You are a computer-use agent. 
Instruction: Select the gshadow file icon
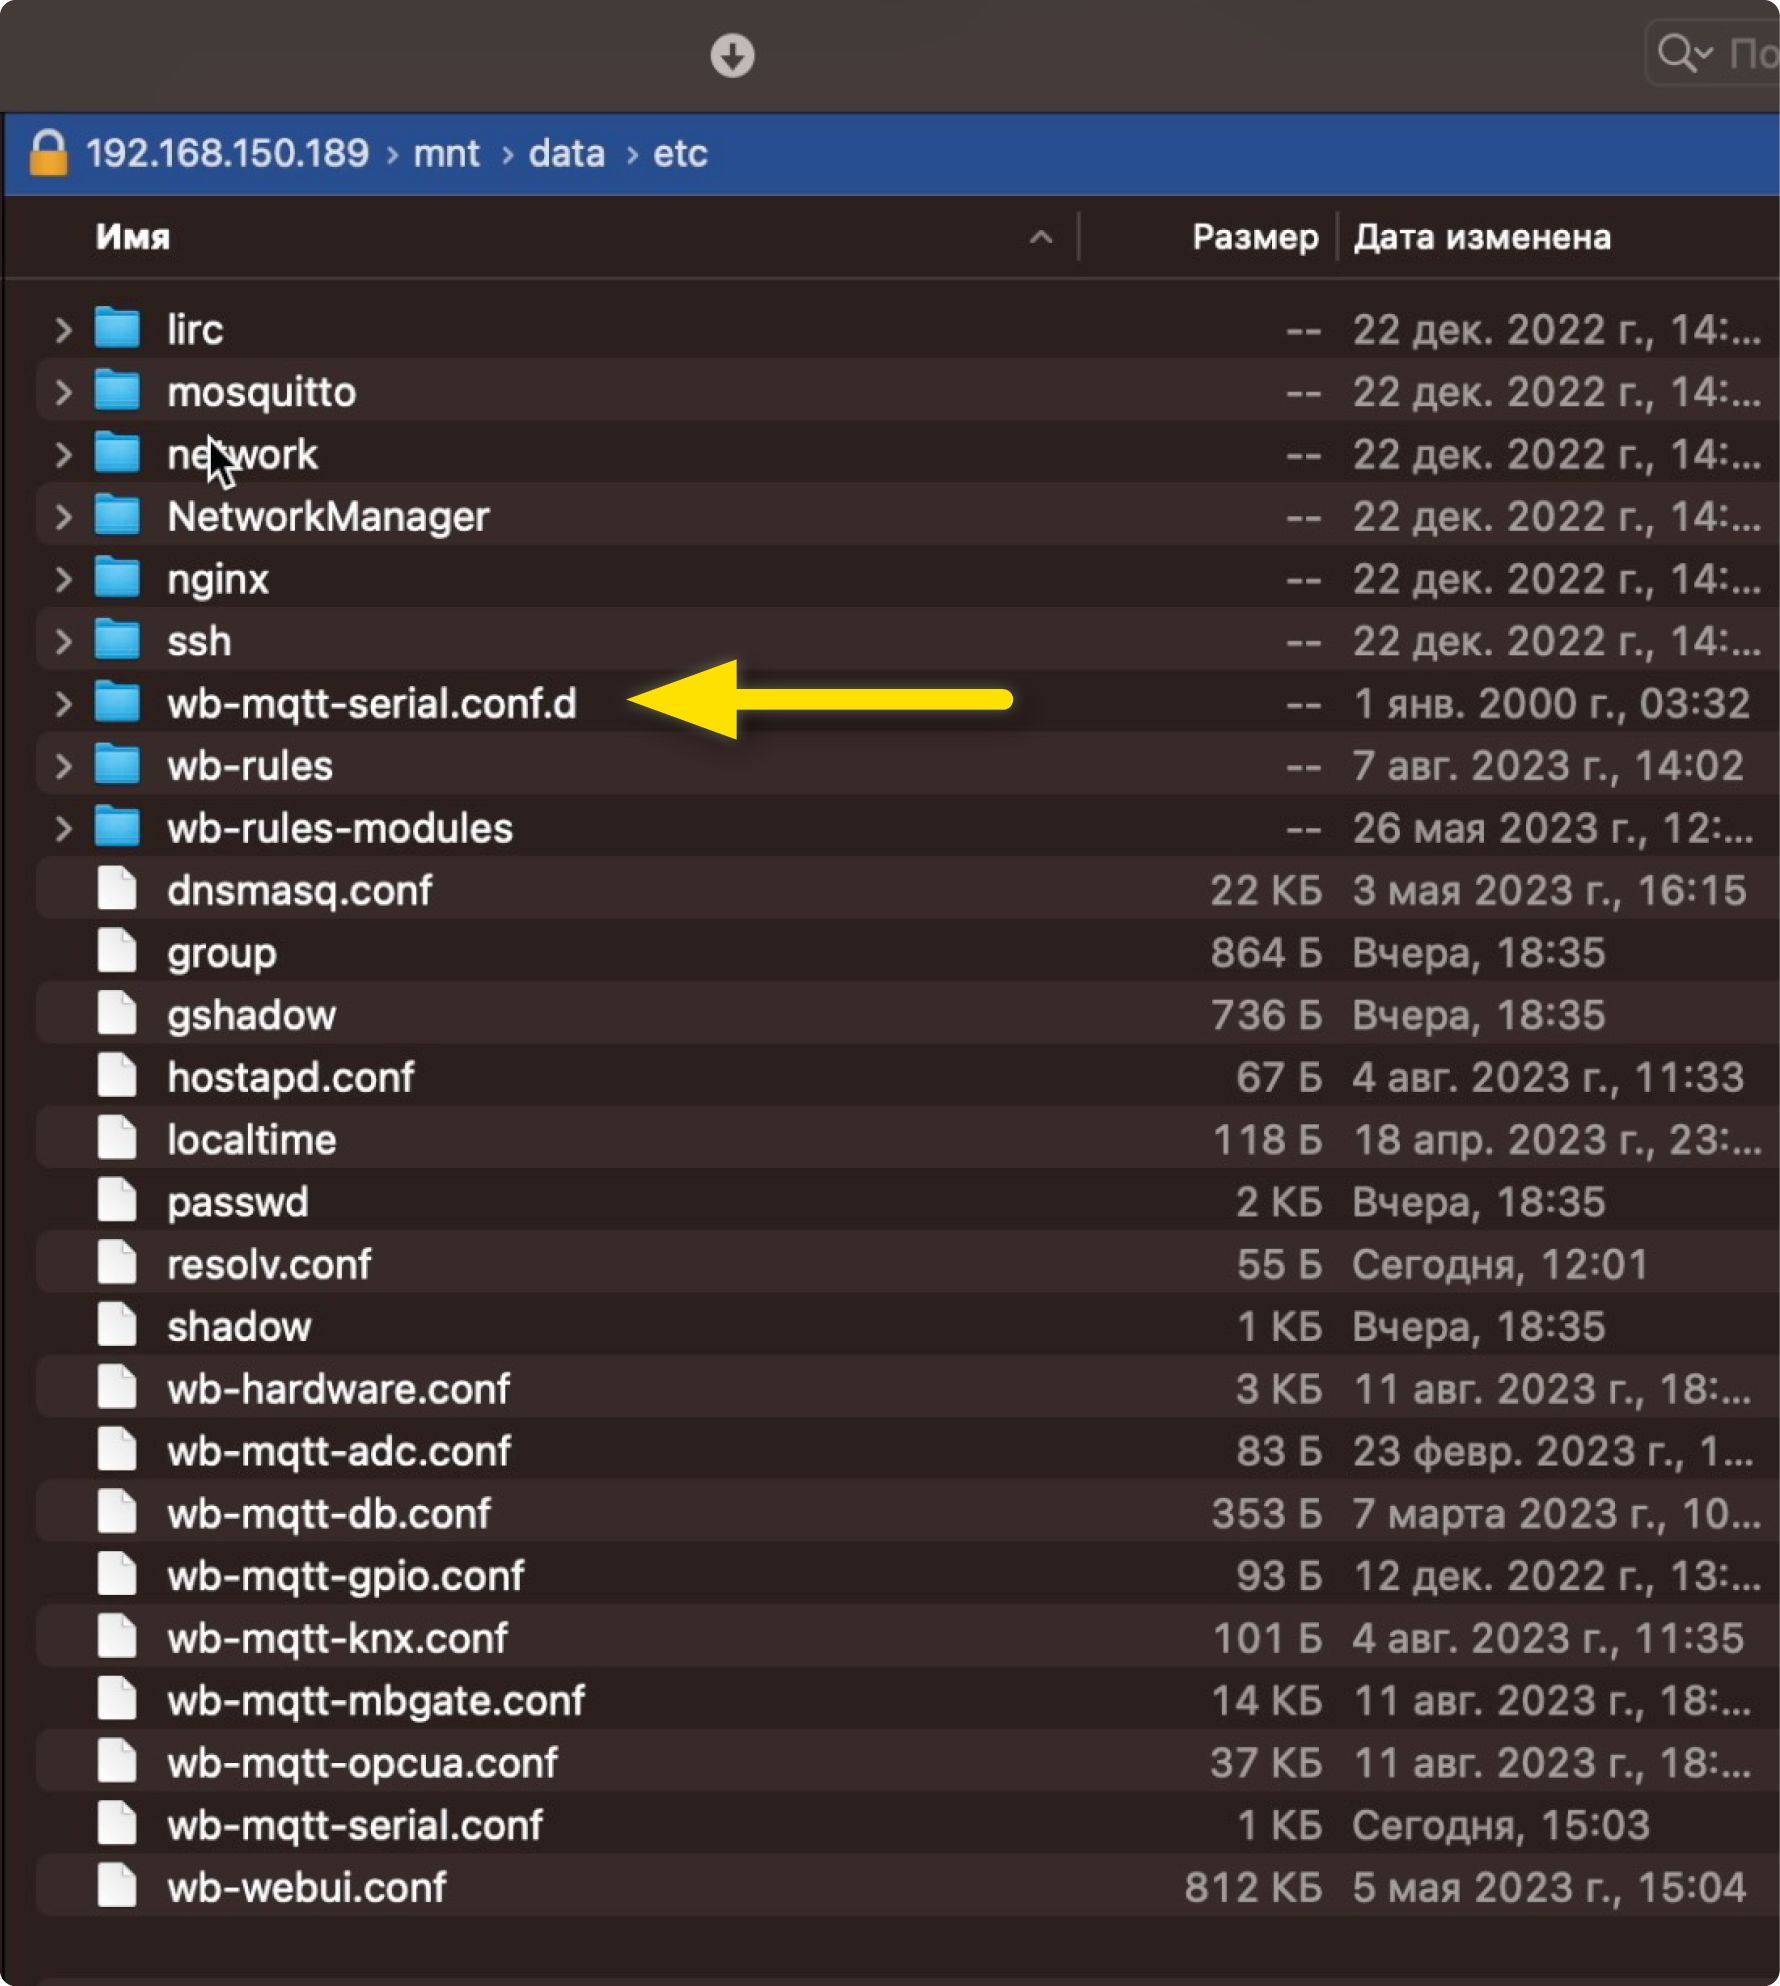(117, 1013)
